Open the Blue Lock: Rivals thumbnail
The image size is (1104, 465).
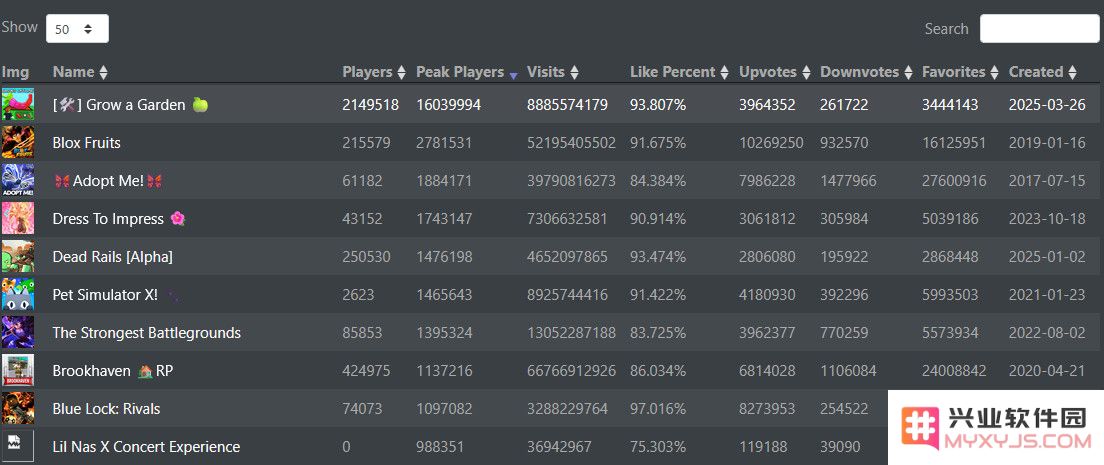click(x=18, y=409)
